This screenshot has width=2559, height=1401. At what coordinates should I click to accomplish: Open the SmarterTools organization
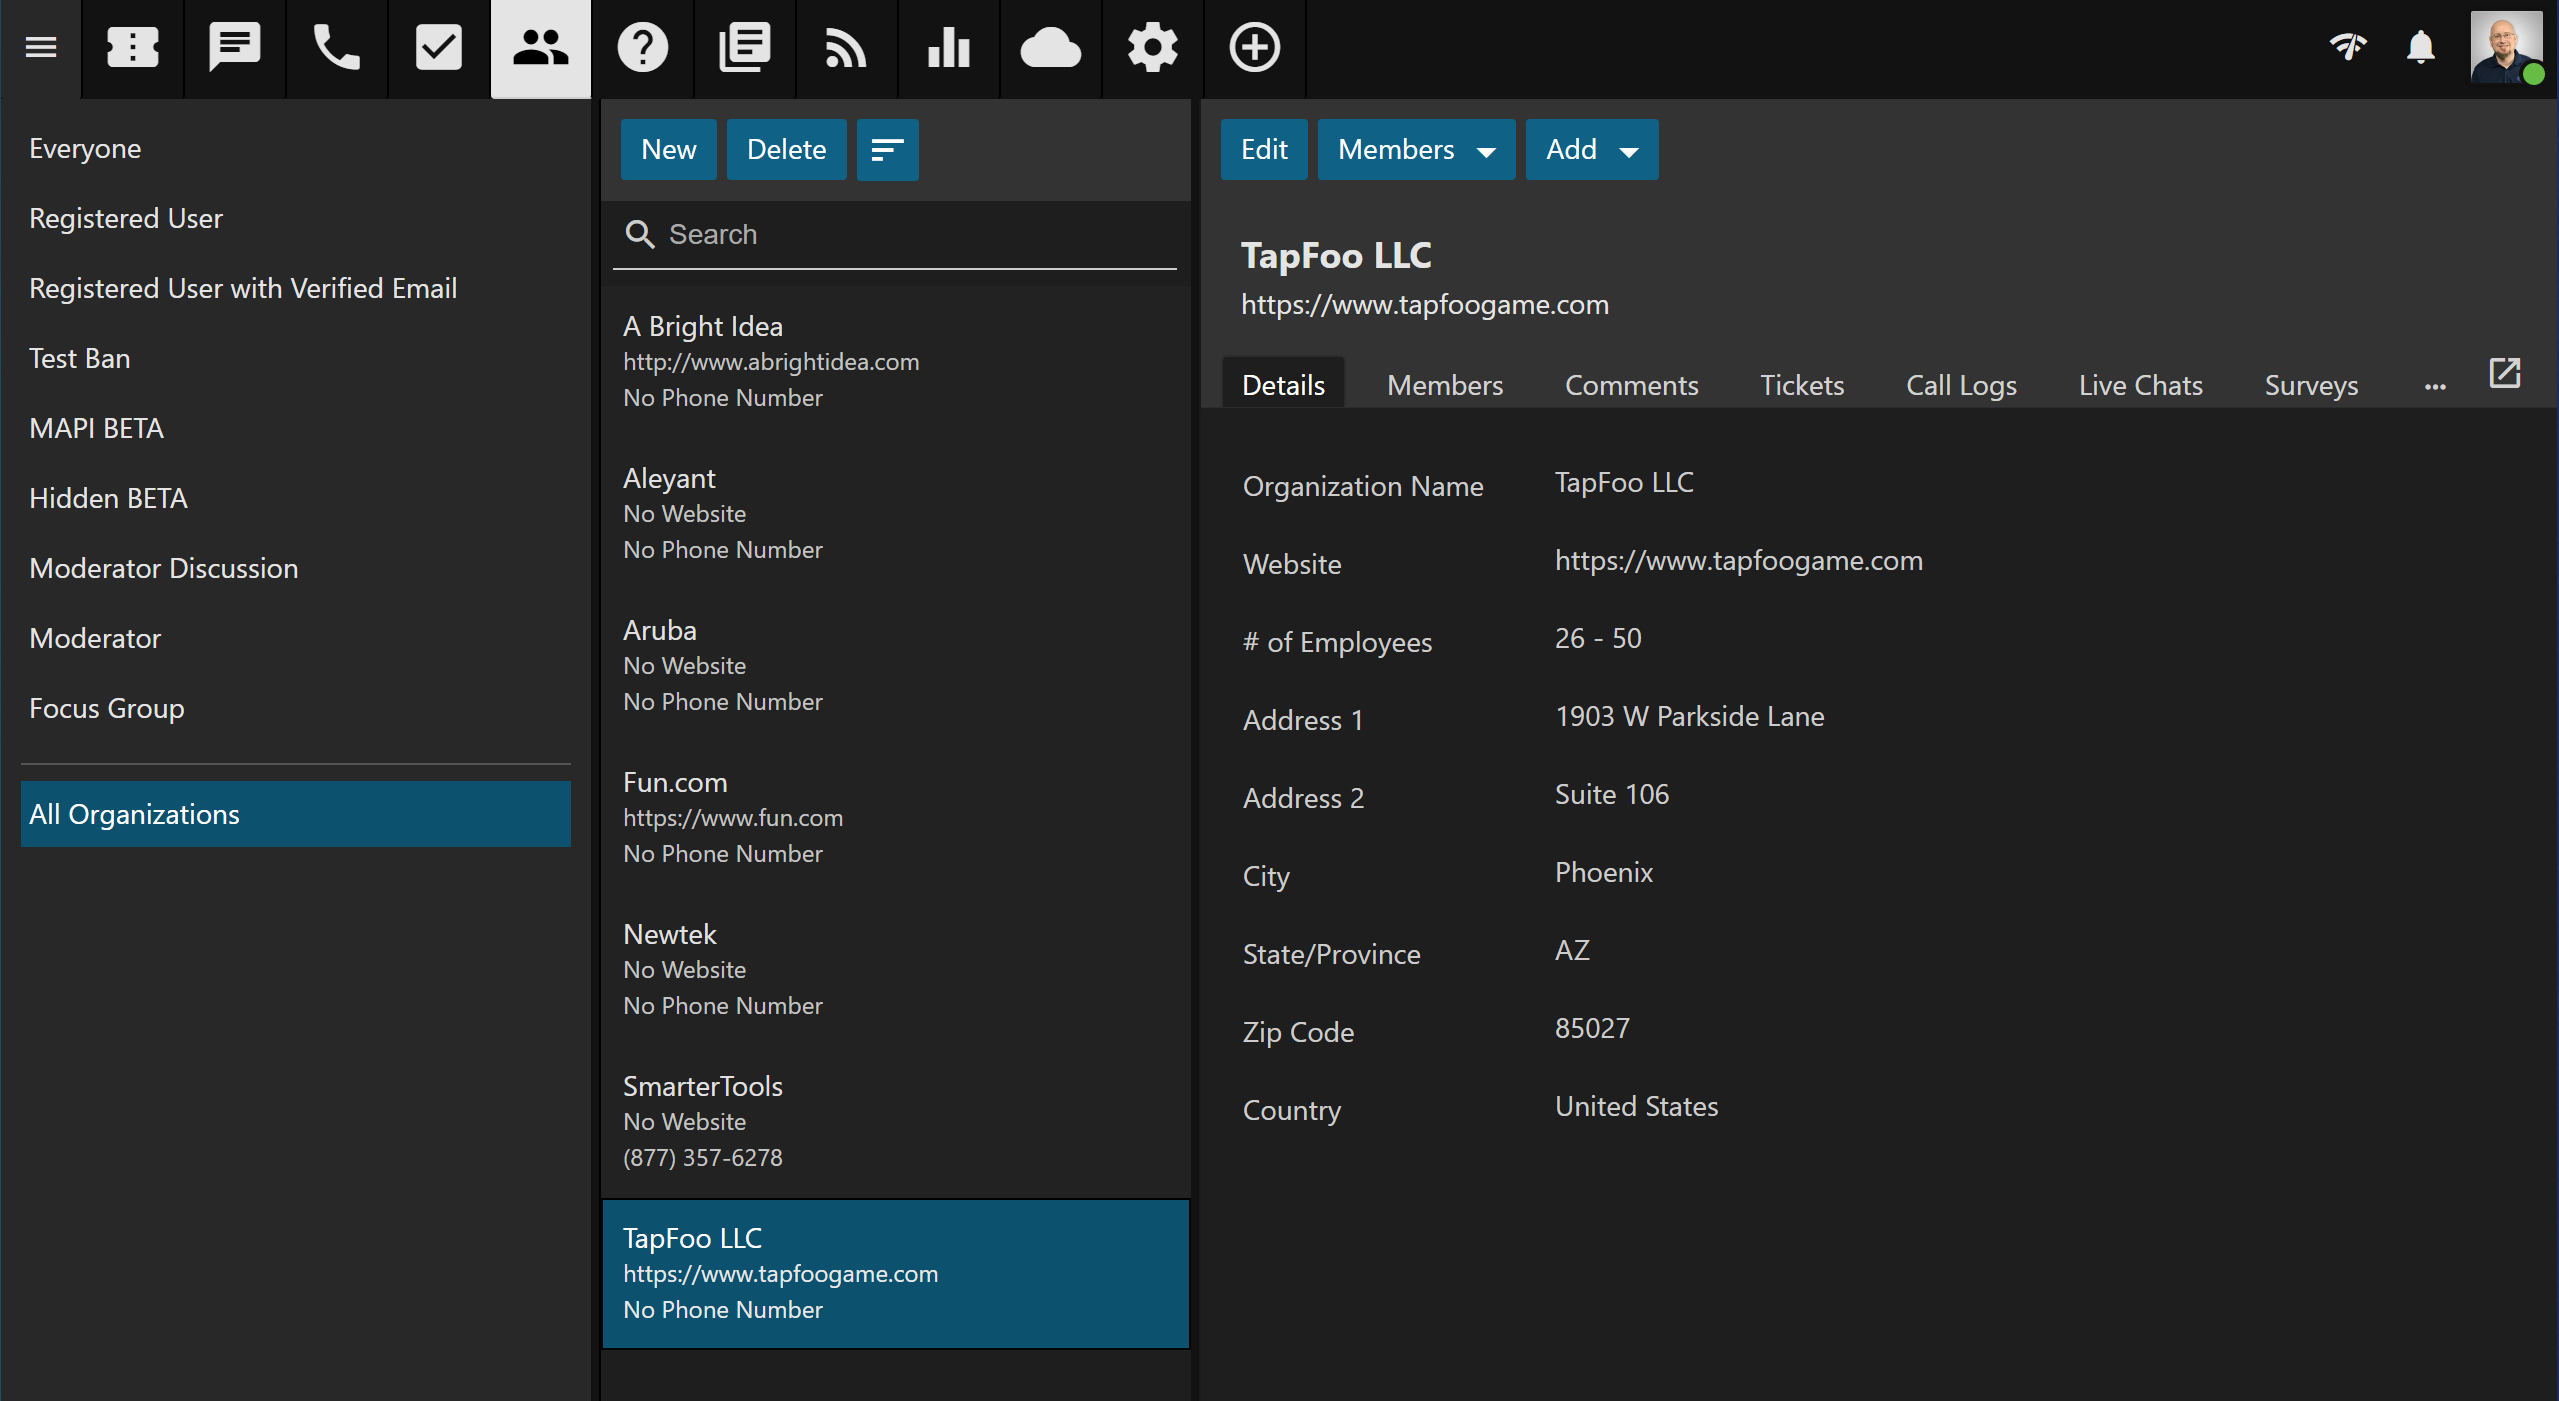[x=895, y=1122]
